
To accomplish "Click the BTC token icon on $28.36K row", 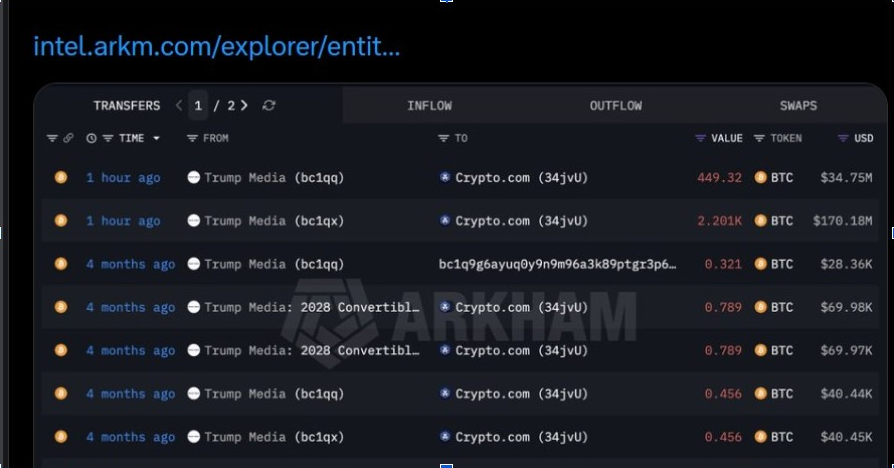I will 761,264.
